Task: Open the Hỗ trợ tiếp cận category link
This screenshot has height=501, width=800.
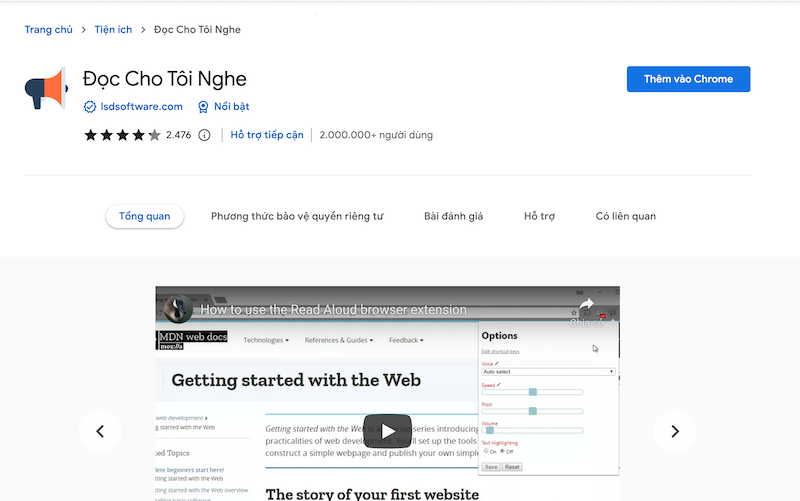Action: [267, 135]
